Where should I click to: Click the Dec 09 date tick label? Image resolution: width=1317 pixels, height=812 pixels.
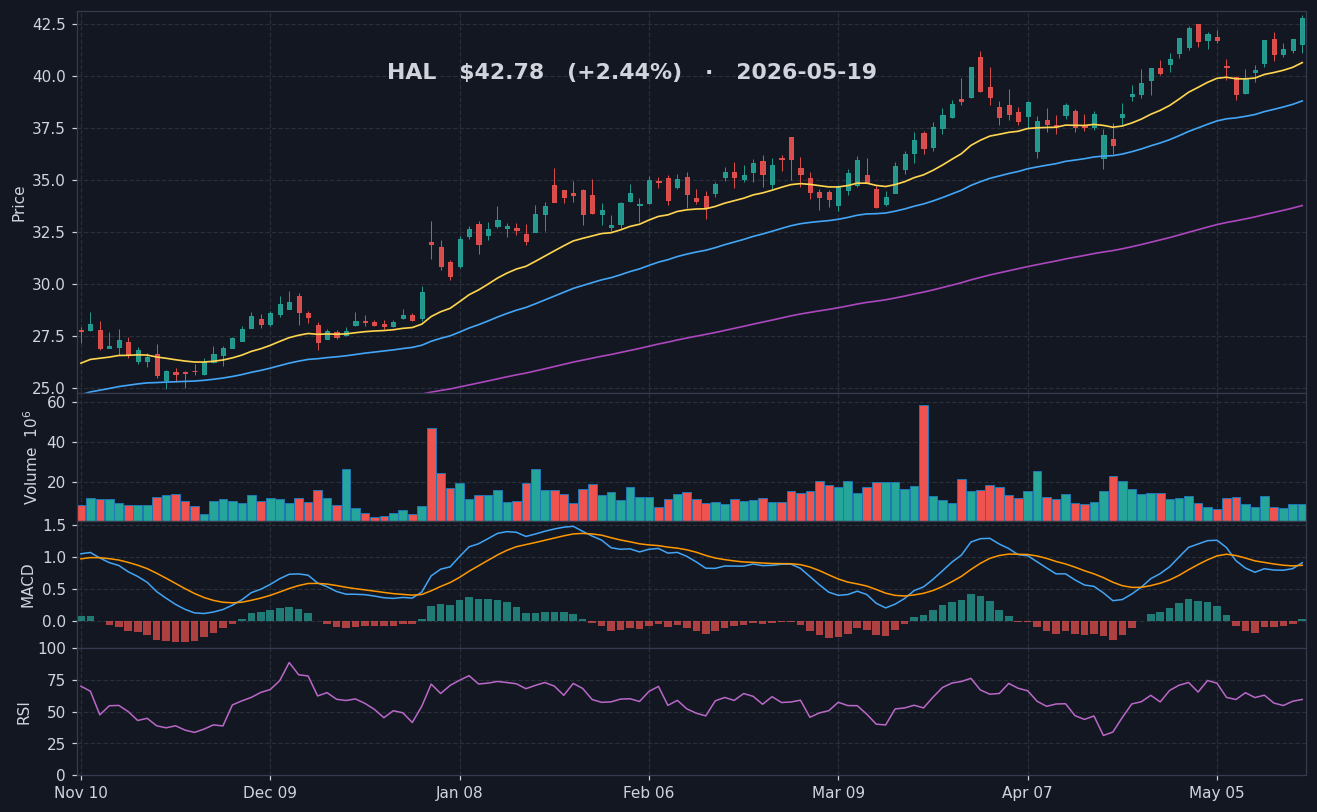coord(270,793)
